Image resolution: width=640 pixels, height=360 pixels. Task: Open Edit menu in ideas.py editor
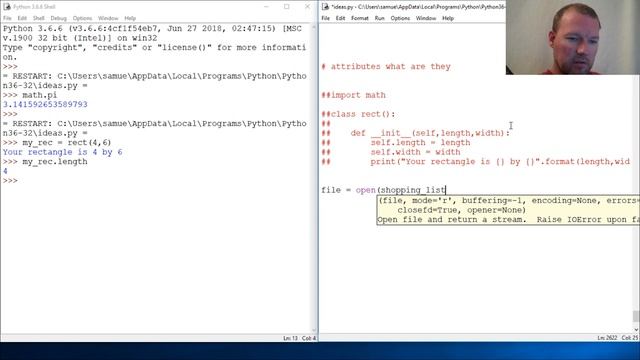click(340, 18)
